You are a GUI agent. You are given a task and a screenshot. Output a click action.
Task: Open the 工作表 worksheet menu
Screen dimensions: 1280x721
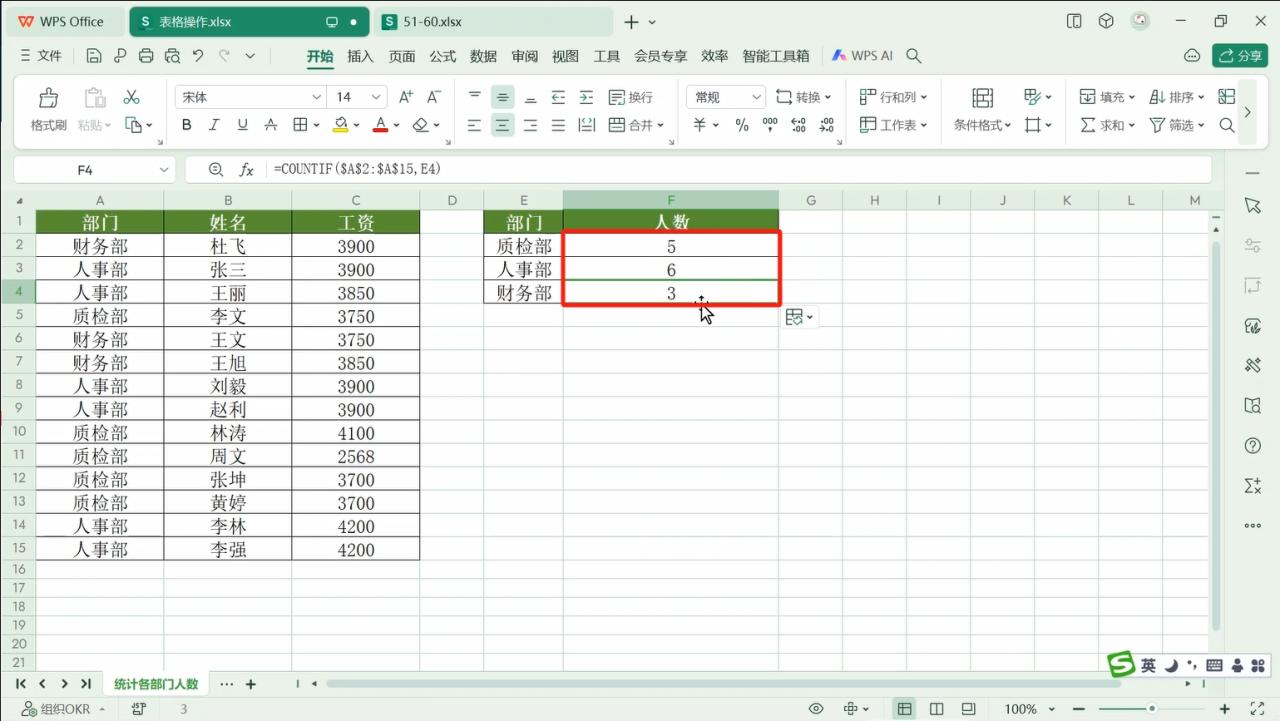point(893,125)
